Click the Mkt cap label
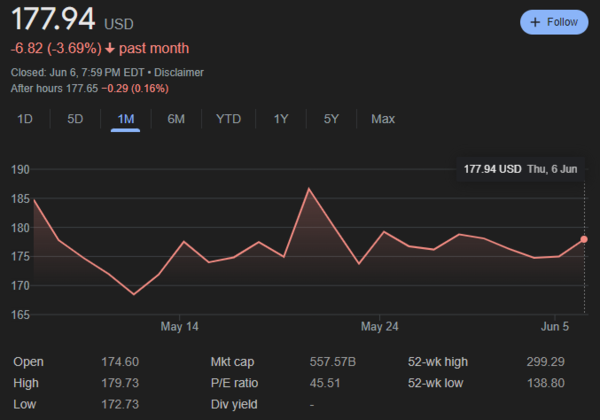 tap(234, 361)
